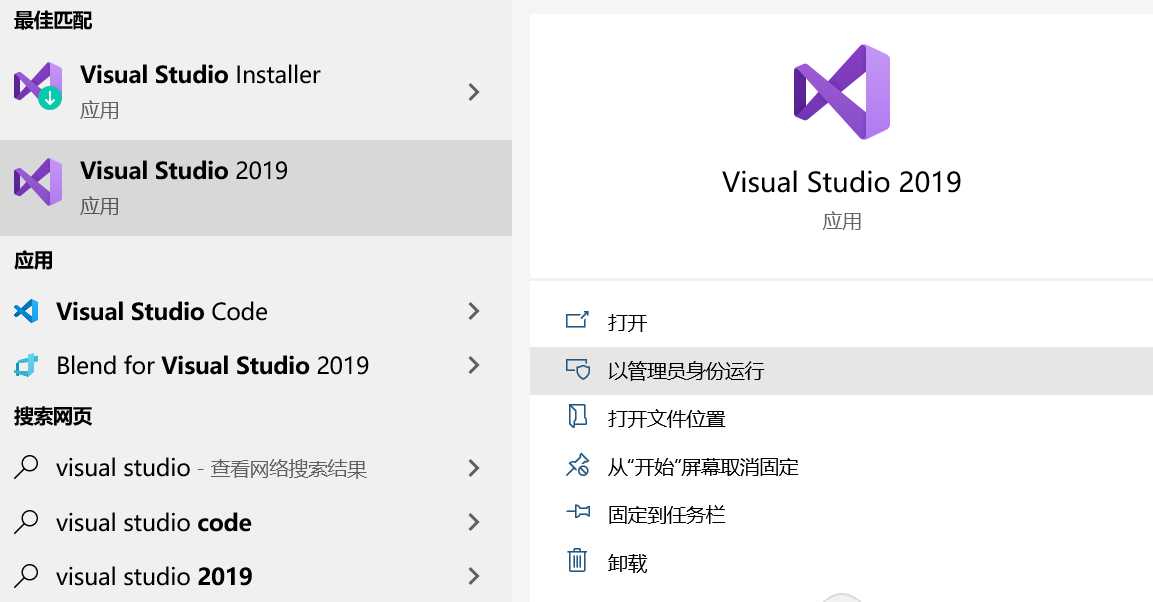This screenshot has height=602, width=1153.
Task: Click 'visual studio' web search suggestion
Action: coord(256,467)
